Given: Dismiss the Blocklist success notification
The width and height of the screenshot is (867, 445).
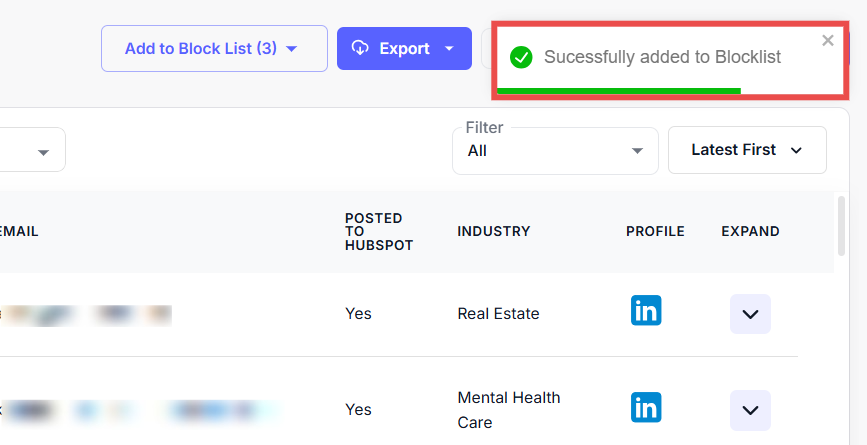Looking at the screenshot, I should (x=827, y=41).
